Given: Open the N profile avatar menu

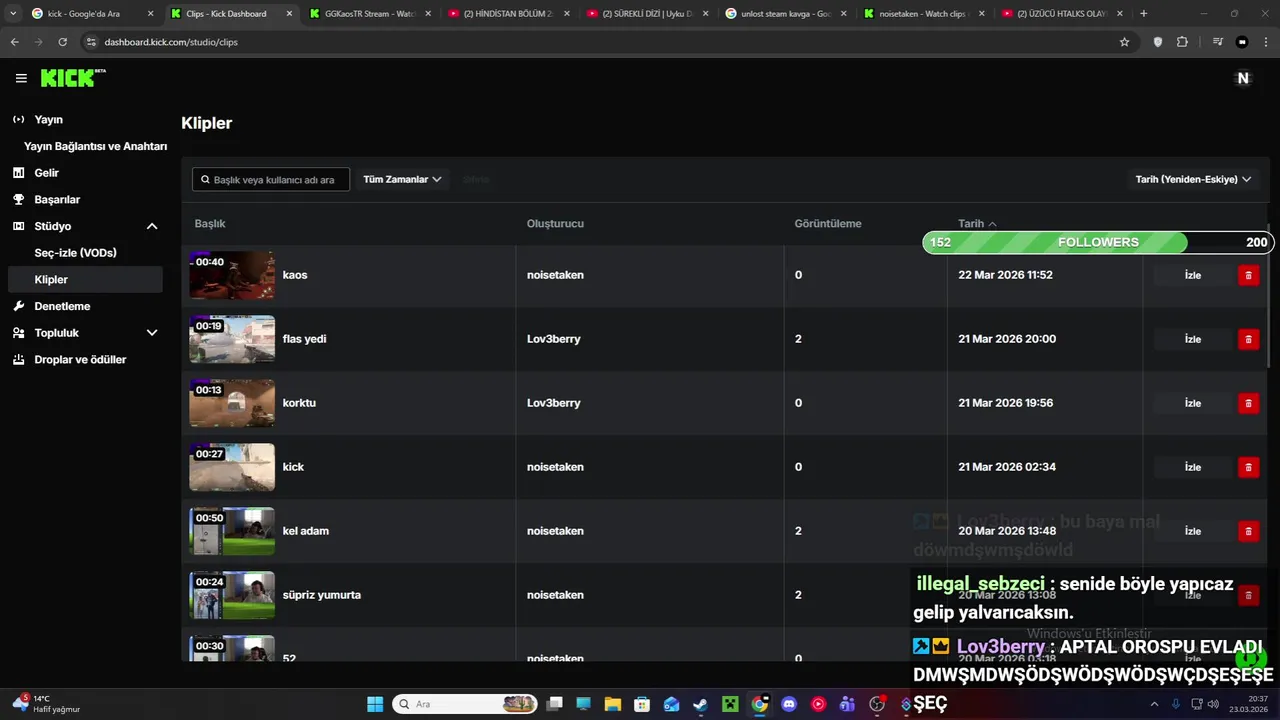Looking at the screenshot, I should click(1243, 78).
